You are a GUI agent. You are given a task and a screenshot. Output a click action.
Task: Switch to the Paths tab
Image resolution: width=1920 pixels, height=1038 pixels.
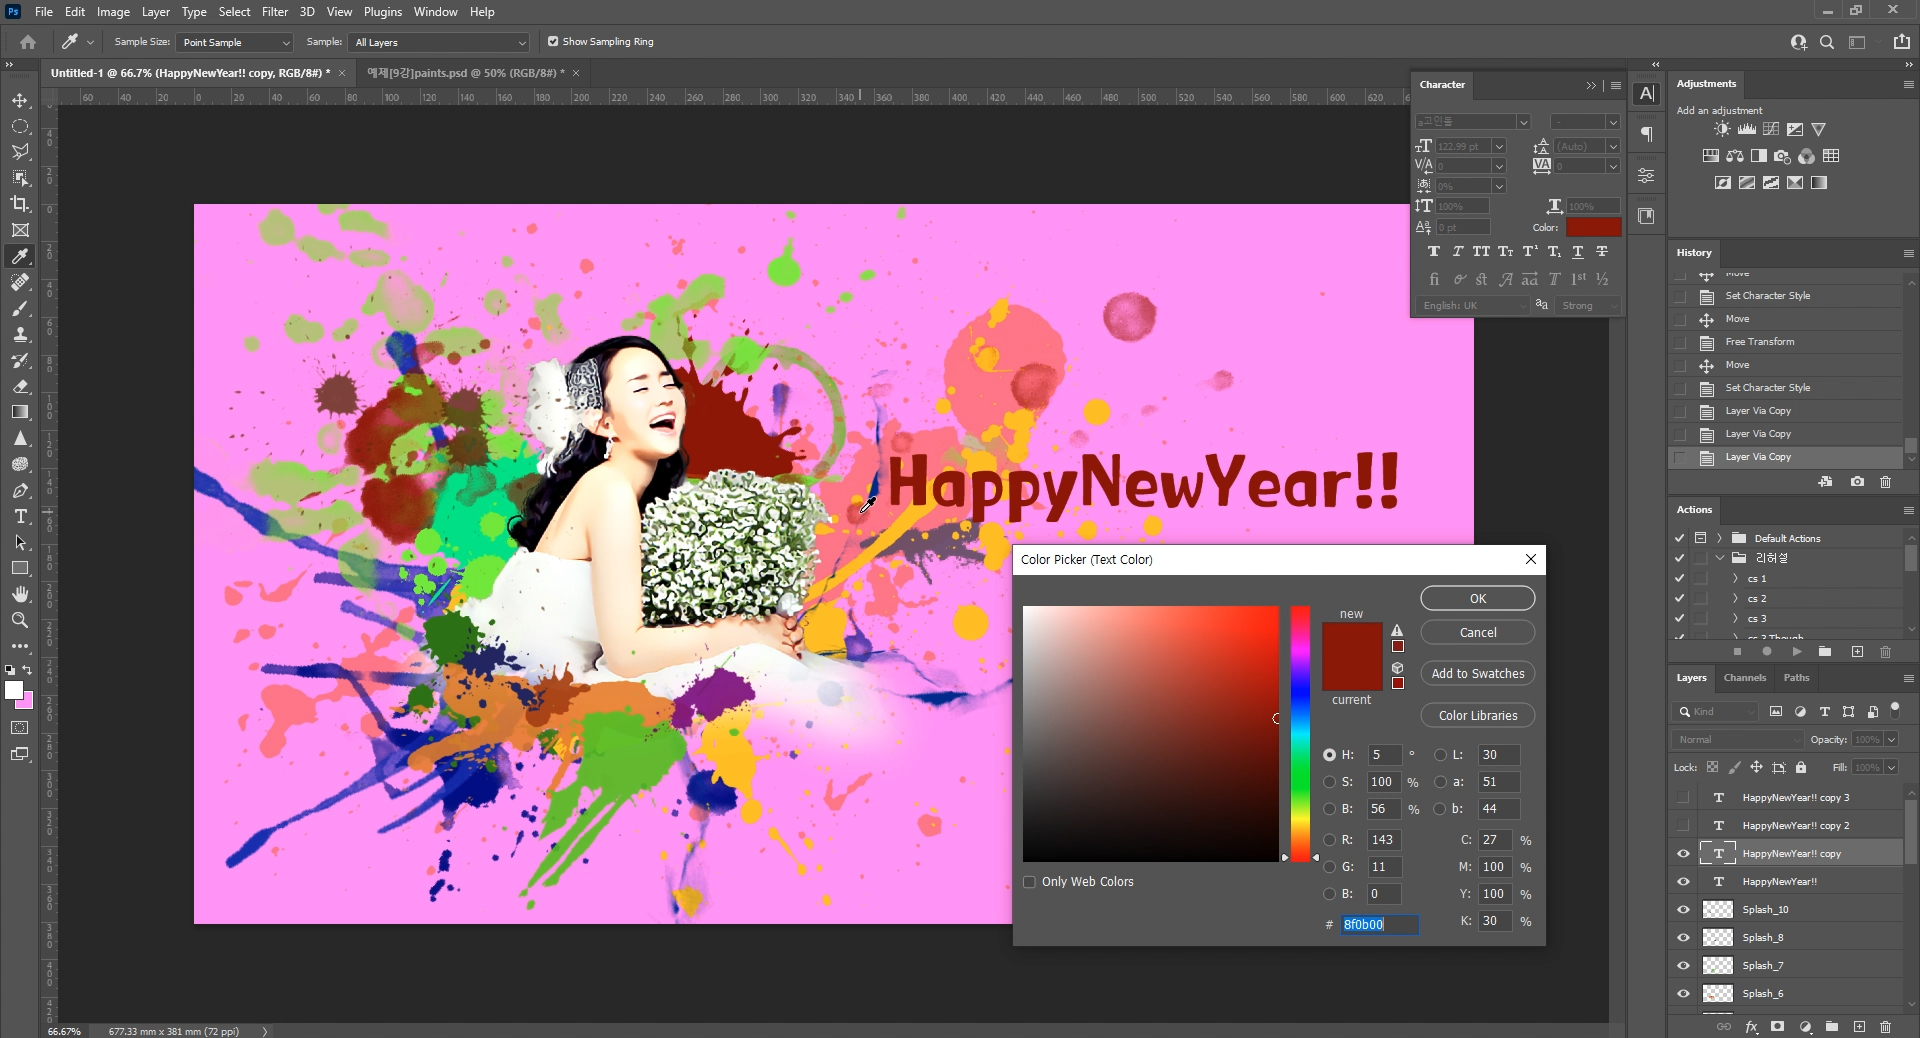(x=1796, y=678)
